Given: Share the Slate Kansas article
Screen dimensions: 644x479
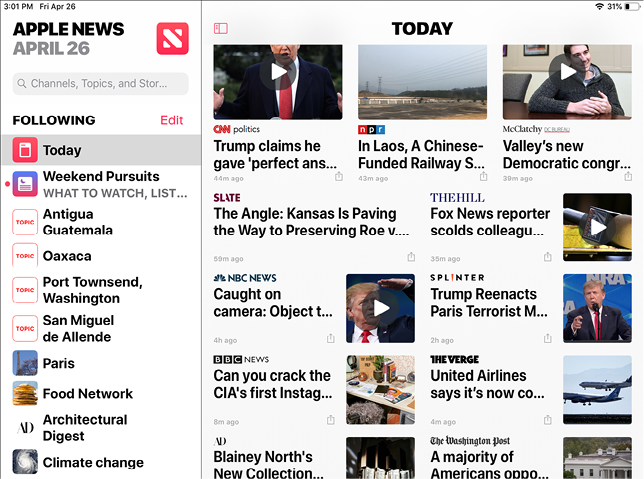Looking at the screenshot, I should (x=411, y=257).
